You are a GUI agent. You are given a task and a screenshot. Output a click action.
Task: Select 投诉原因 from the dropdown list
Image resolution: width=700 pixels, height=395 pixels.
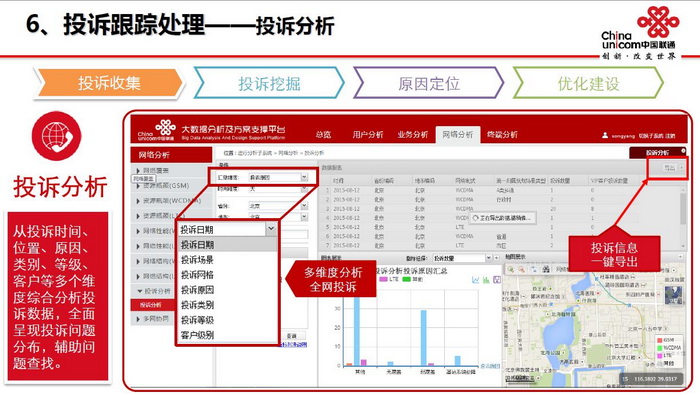click(197, 290)
